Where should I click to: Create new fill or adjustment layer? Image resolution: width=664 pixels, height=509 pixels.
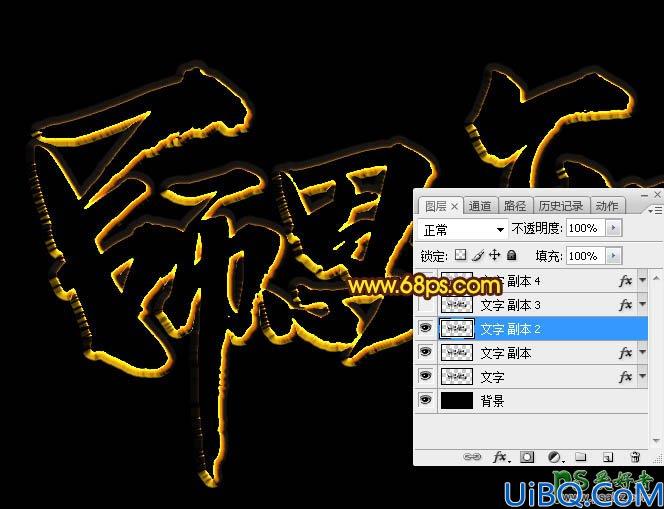555,457
